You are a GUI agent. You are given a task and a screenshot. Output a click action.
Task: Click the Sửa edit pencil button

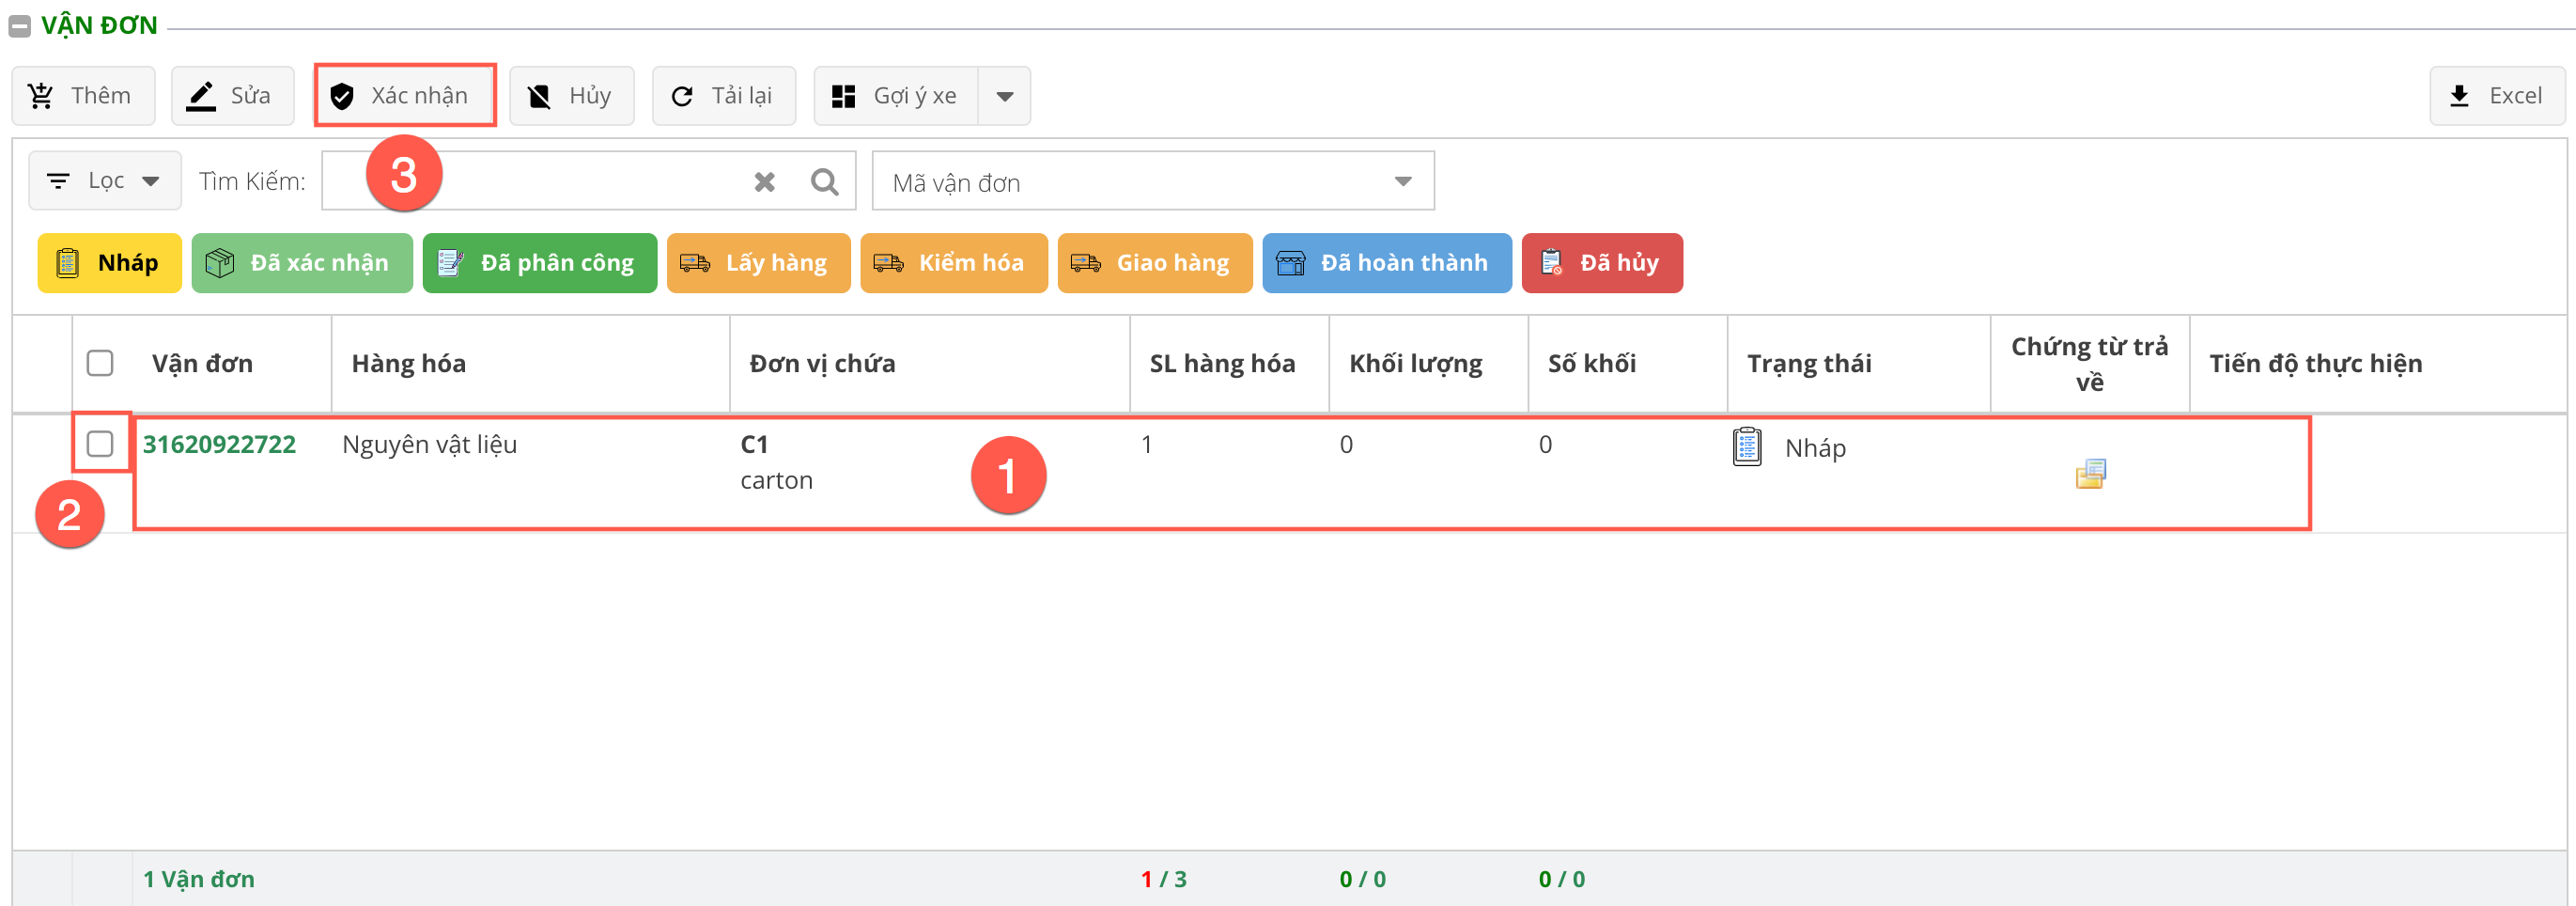point(232,96)
